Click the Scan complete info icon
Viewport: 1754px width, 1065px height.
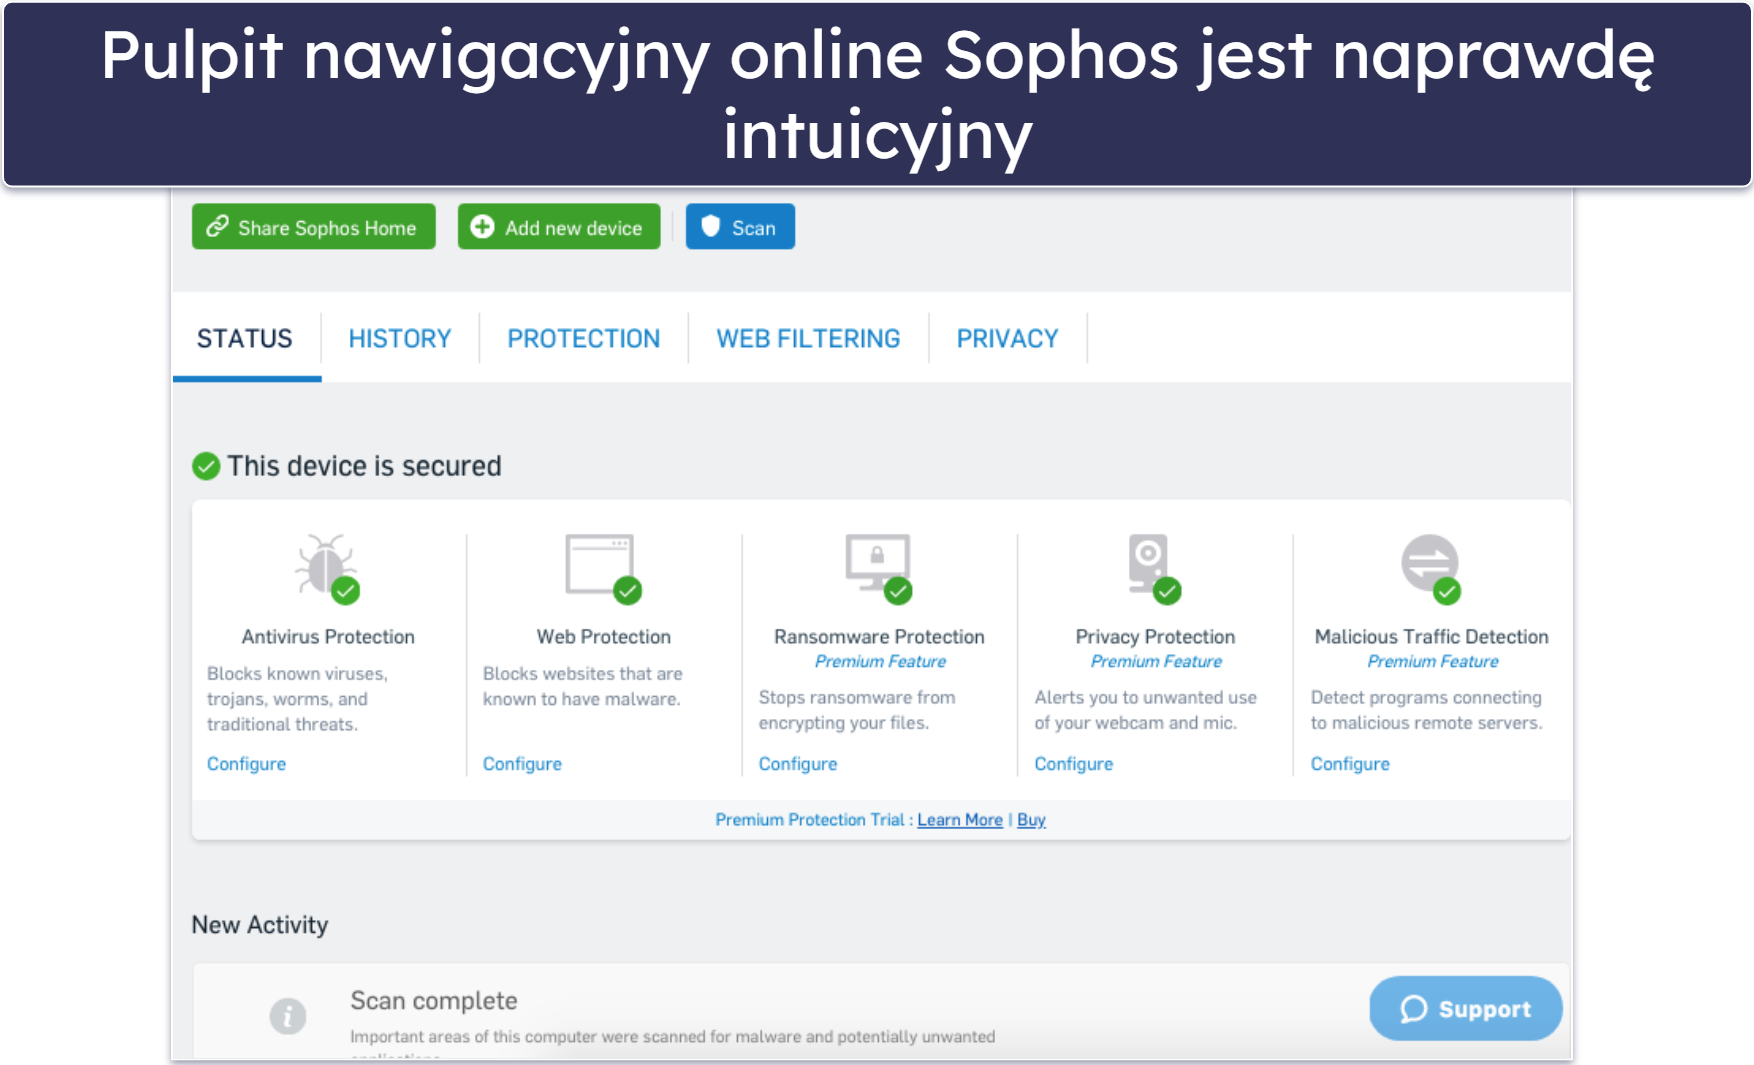pyautogui.click(x=288, y=1016)
